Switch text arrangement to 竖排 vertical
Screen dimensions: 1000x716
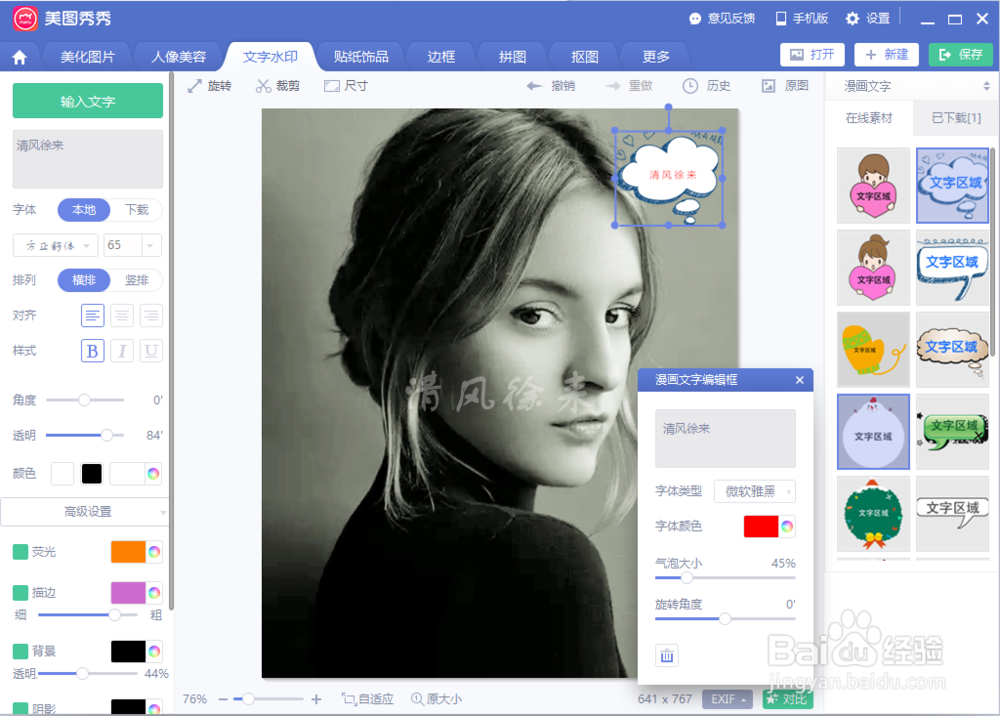[137, 280]
